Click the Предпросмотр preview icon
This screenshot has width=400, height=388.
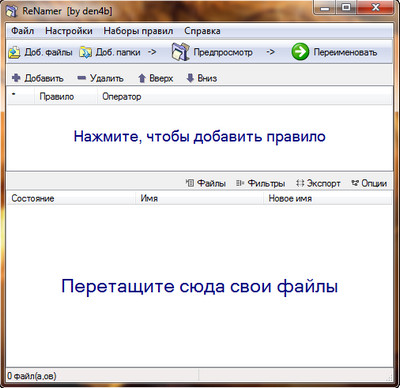click(180, 52)
